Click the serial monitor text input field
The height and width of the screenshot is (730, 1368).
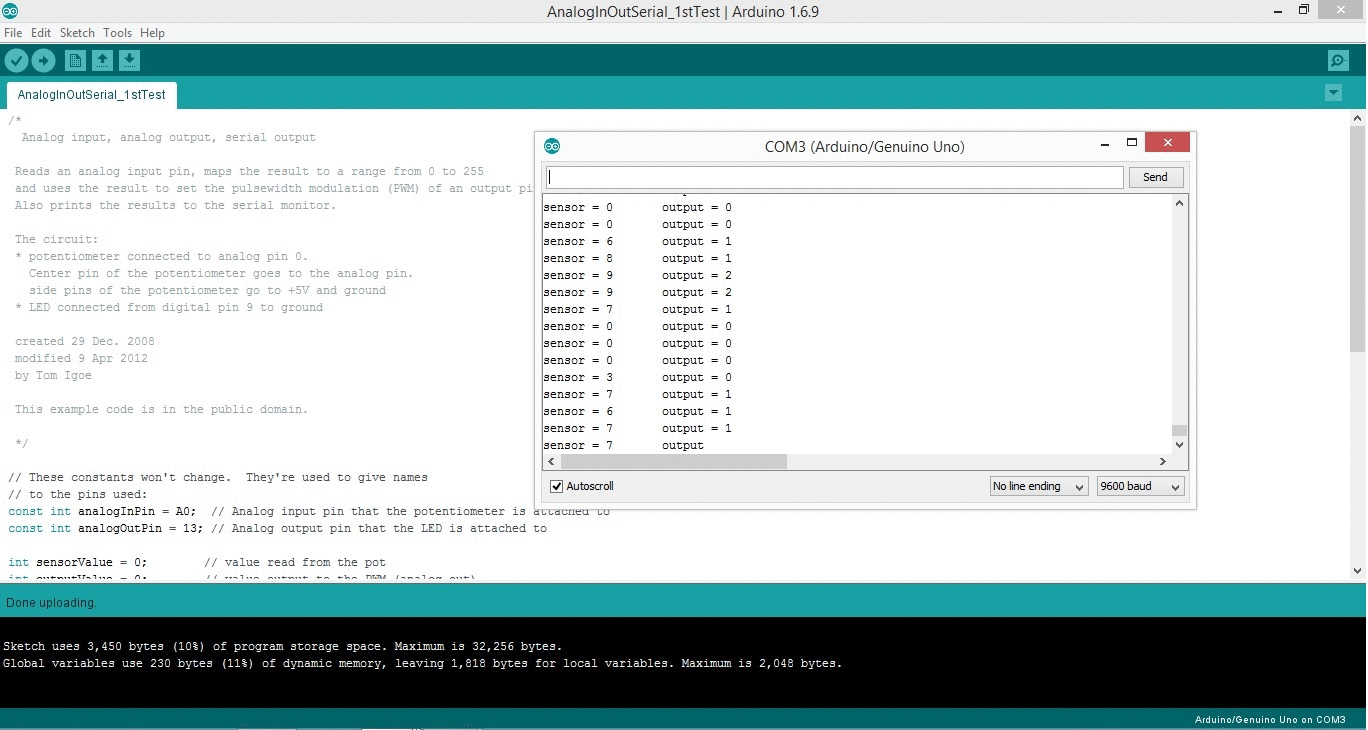pyautogui.click(x=834, y=177)
